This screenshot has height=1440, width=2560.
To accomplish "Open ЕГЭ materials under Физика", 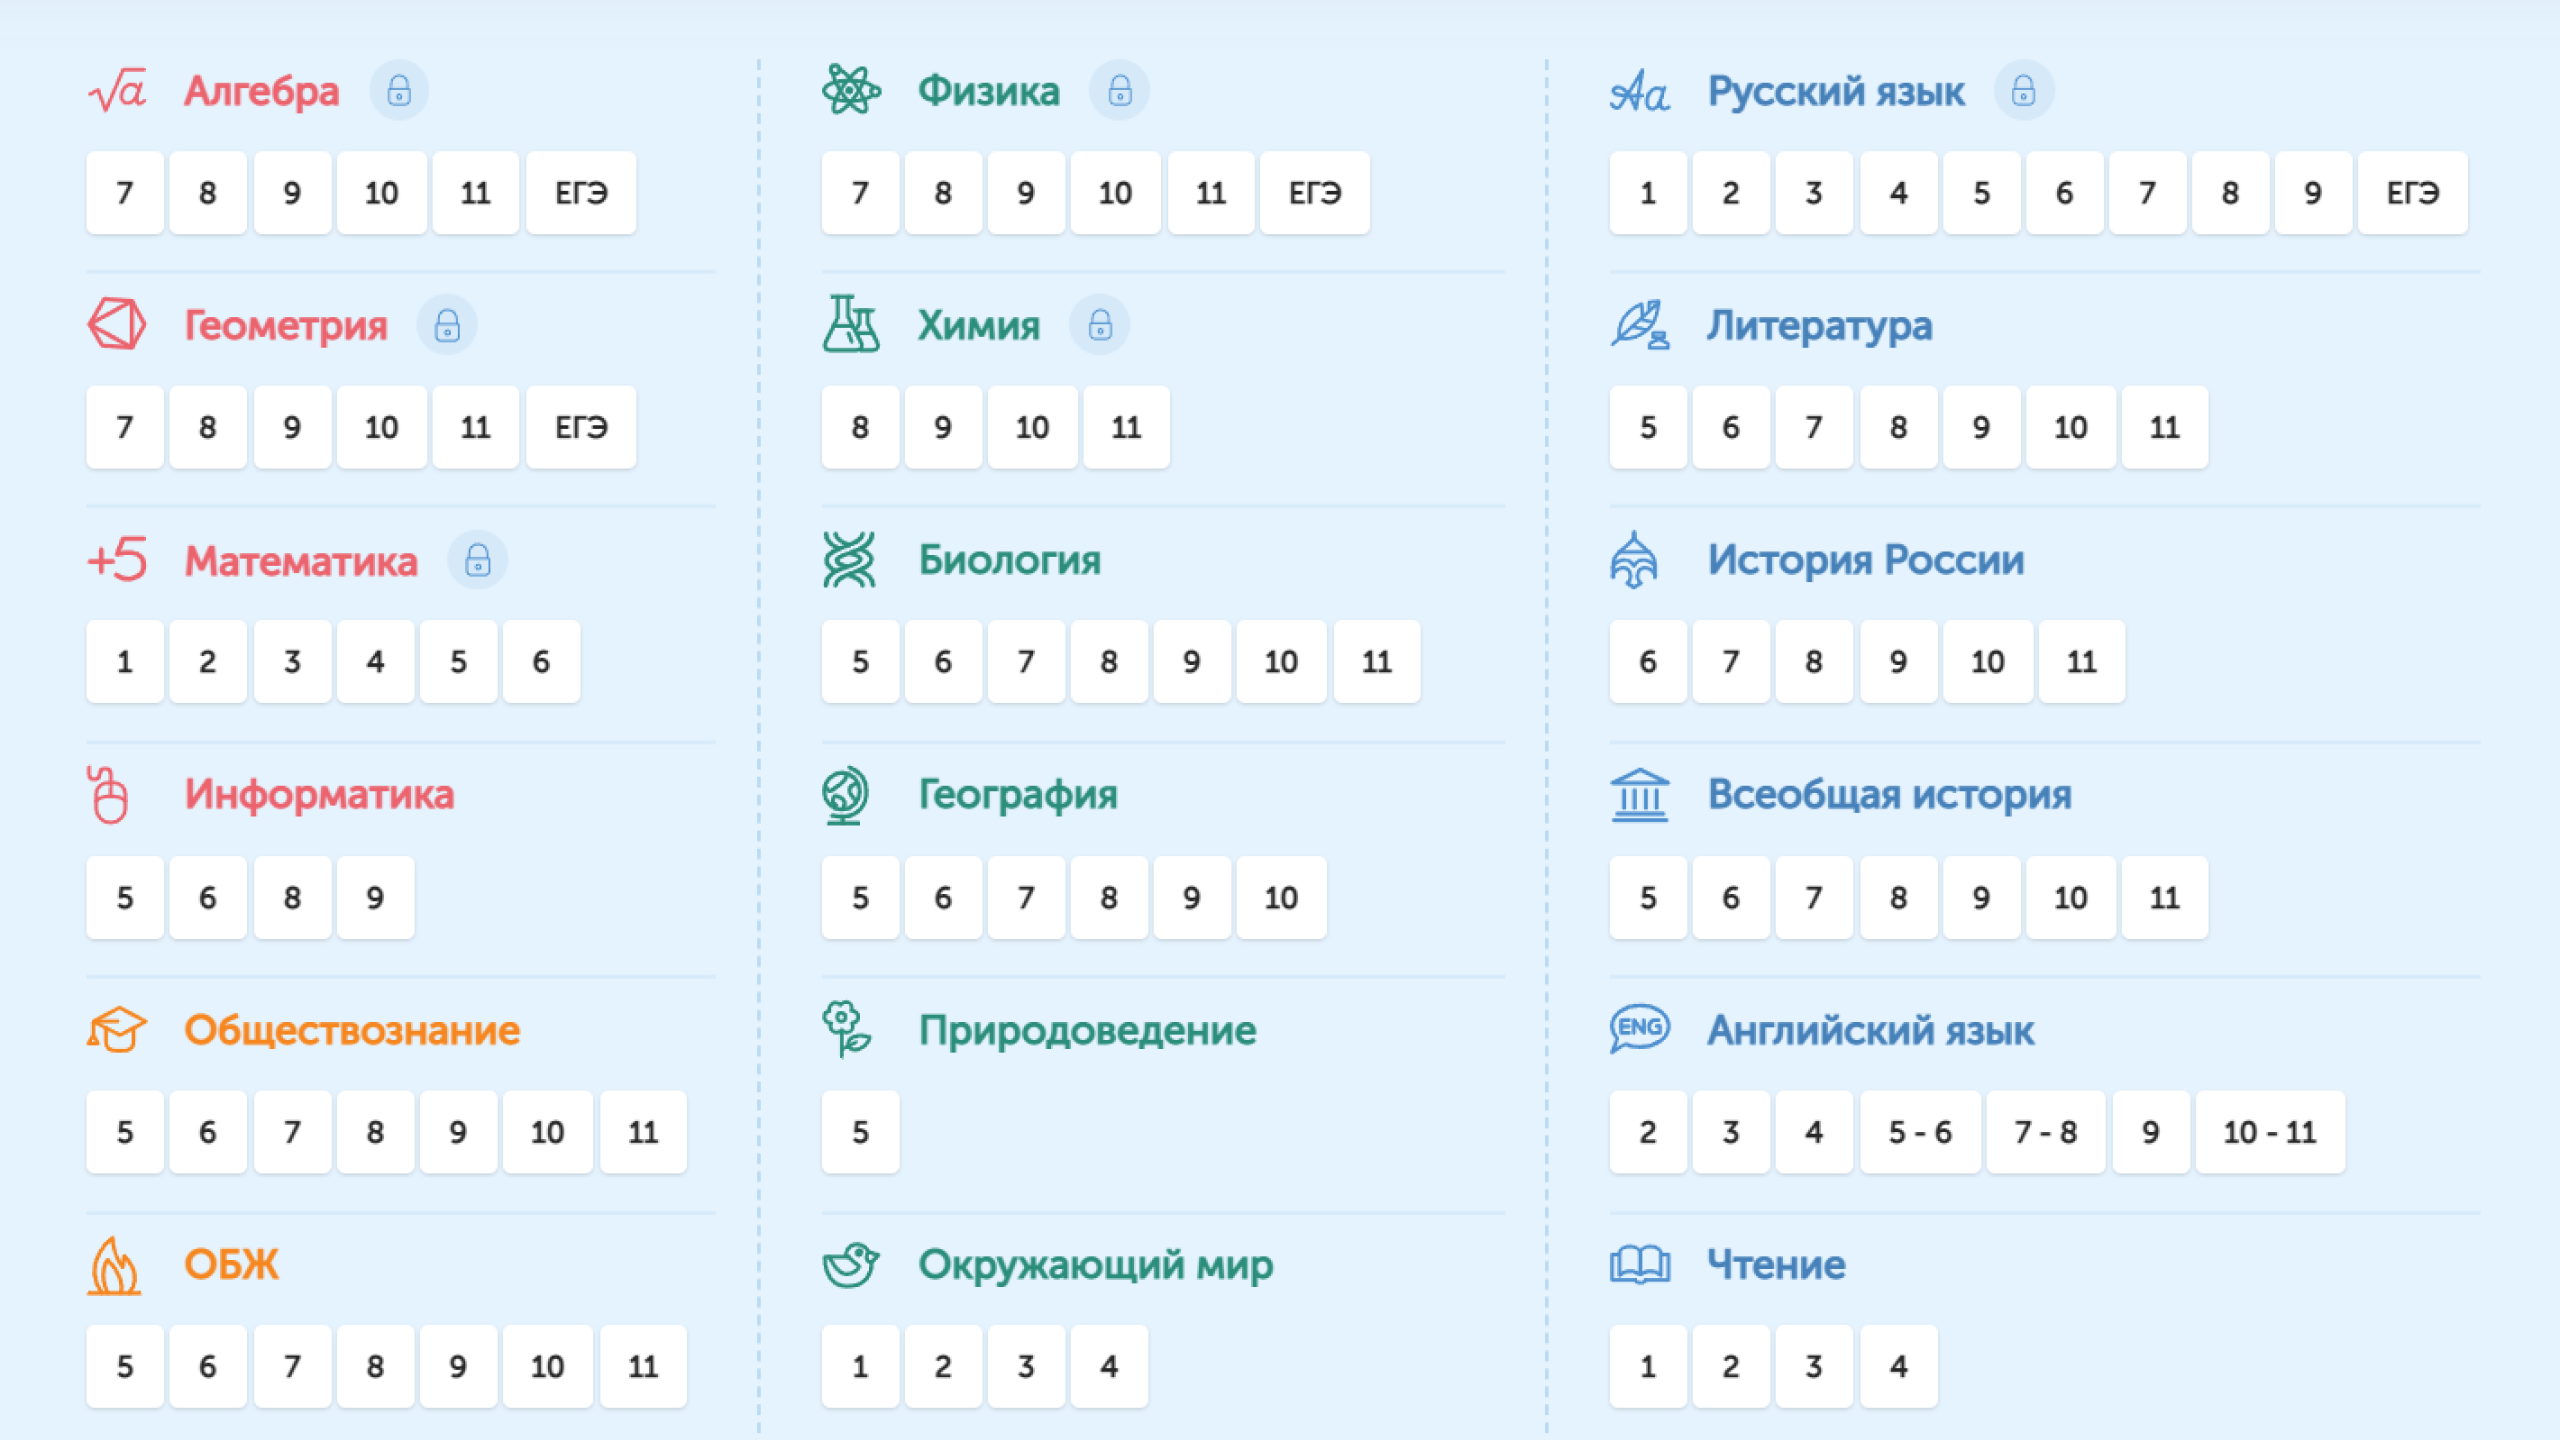I will point(1314,193).
